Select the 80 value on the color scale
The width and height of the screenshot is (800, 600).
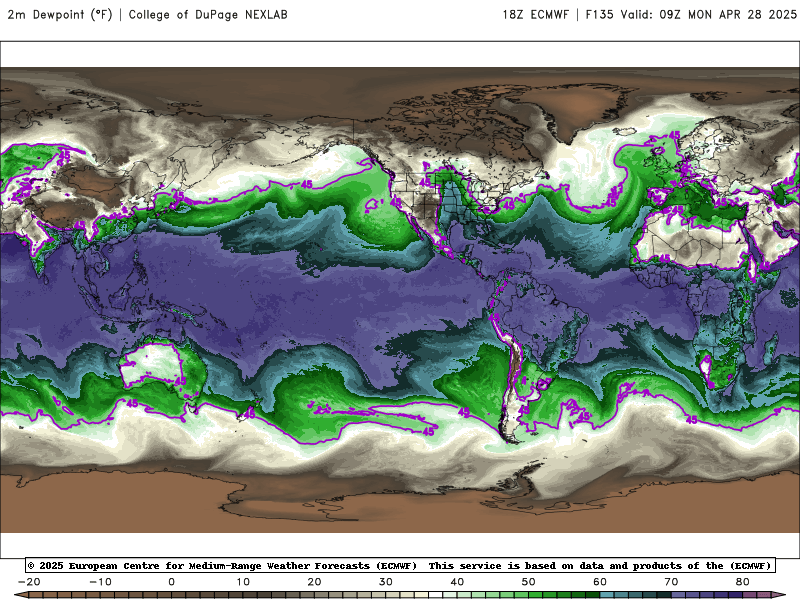(x=743, y=582)
